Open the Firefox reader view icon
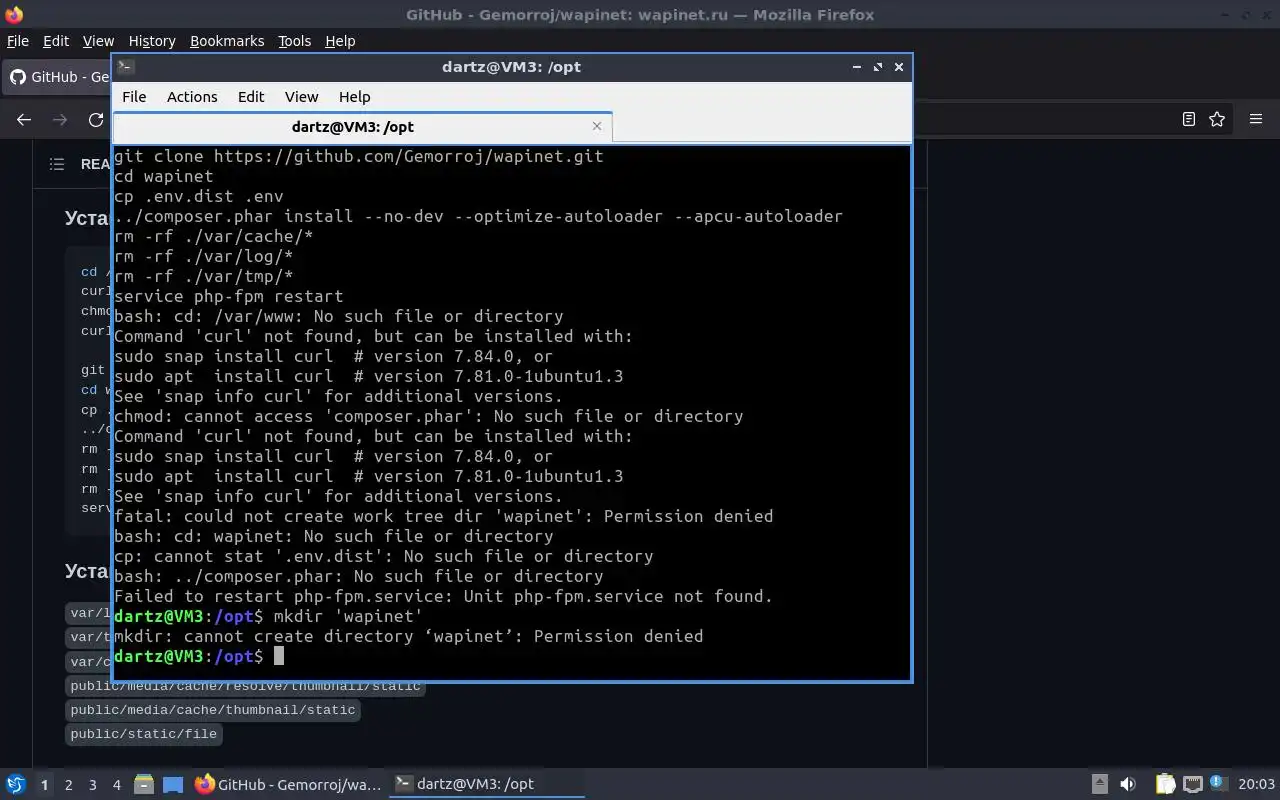 1188,119
